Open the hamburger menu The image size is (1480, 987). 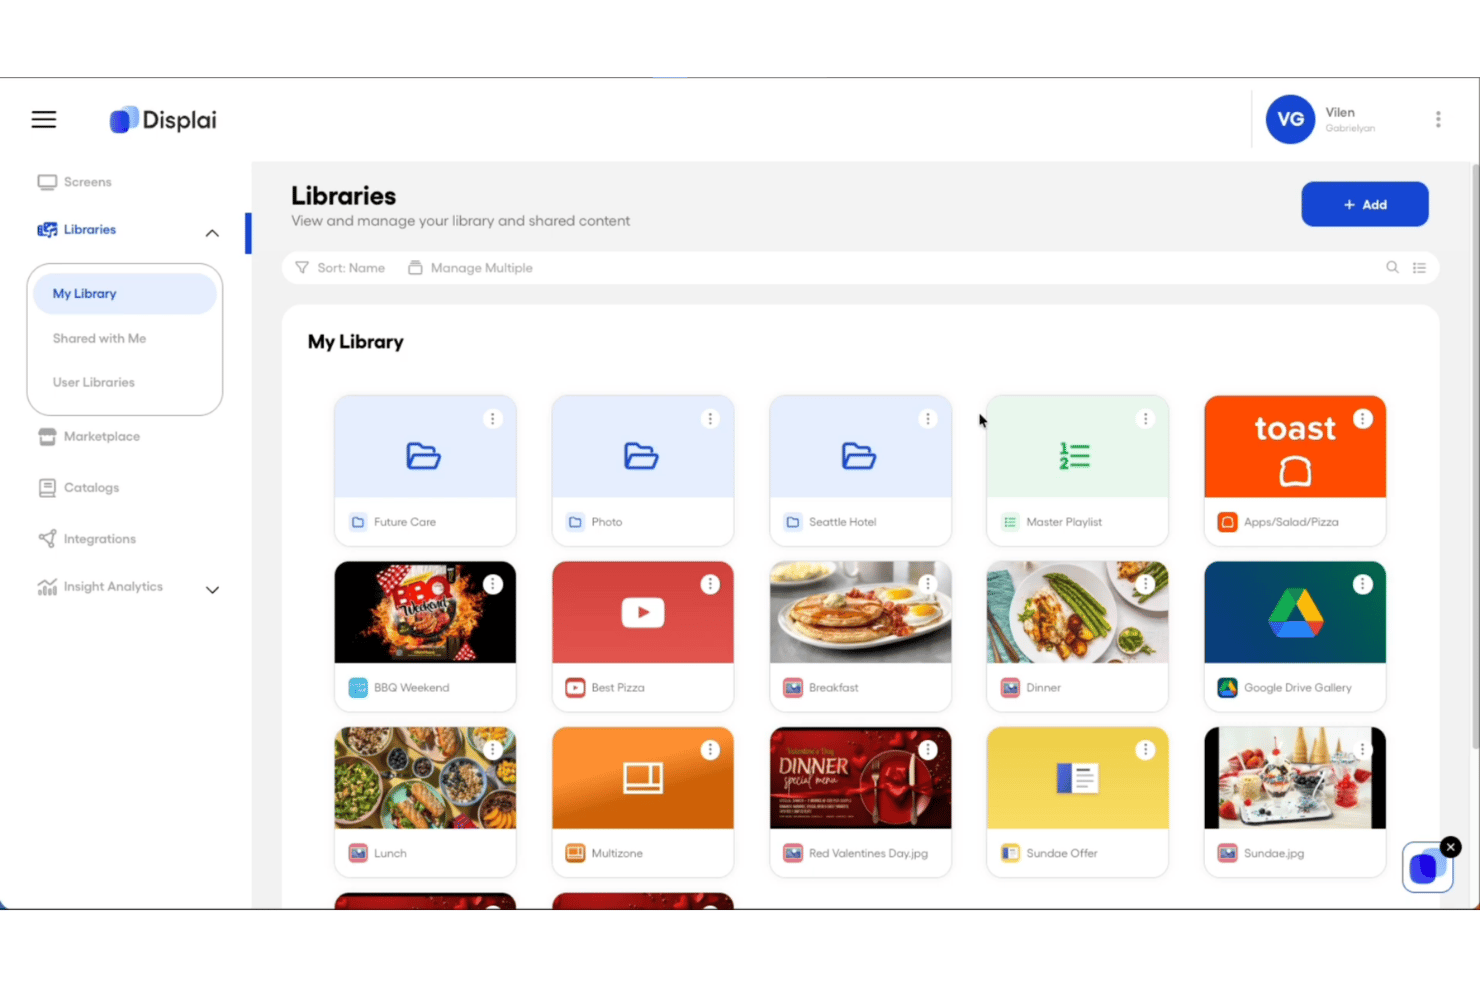[44, 120]
